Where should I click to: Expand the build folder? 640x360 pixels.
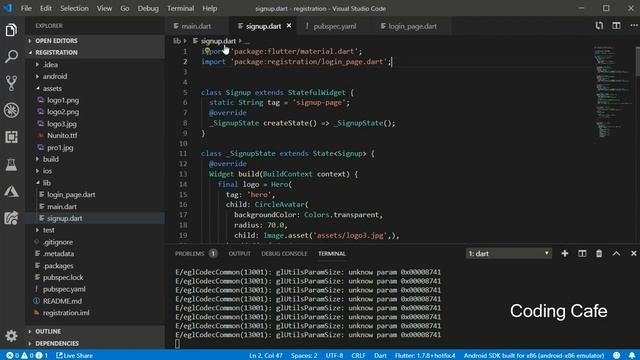tap(51, 159)
